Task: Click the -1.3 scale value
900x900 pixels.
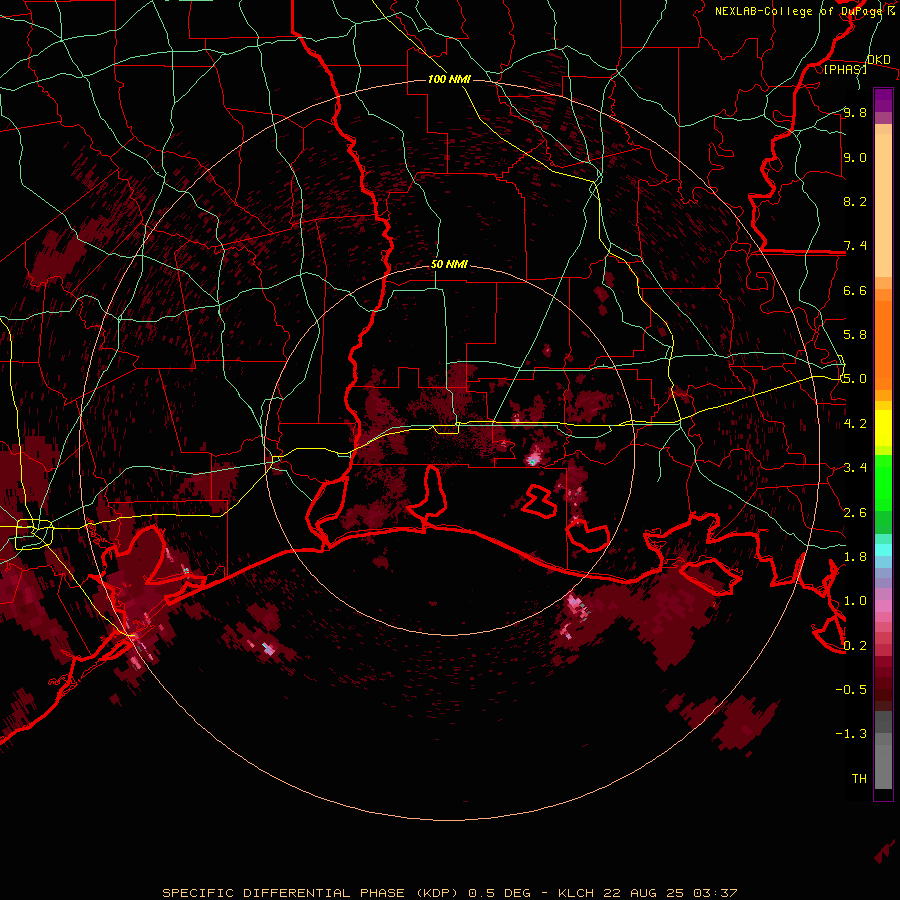Action: (851, 734)
